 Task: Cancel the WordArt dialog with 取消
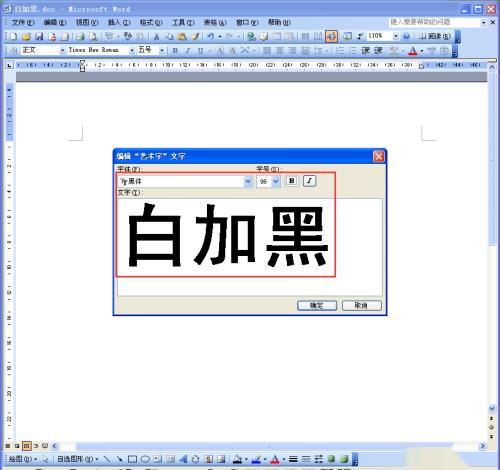[x=362, y=305]
